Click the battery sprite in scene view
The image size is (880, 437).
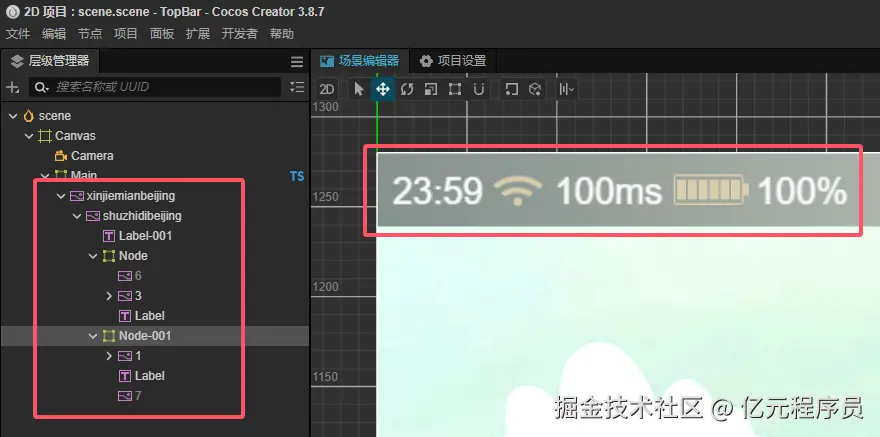tap(711, 190)
